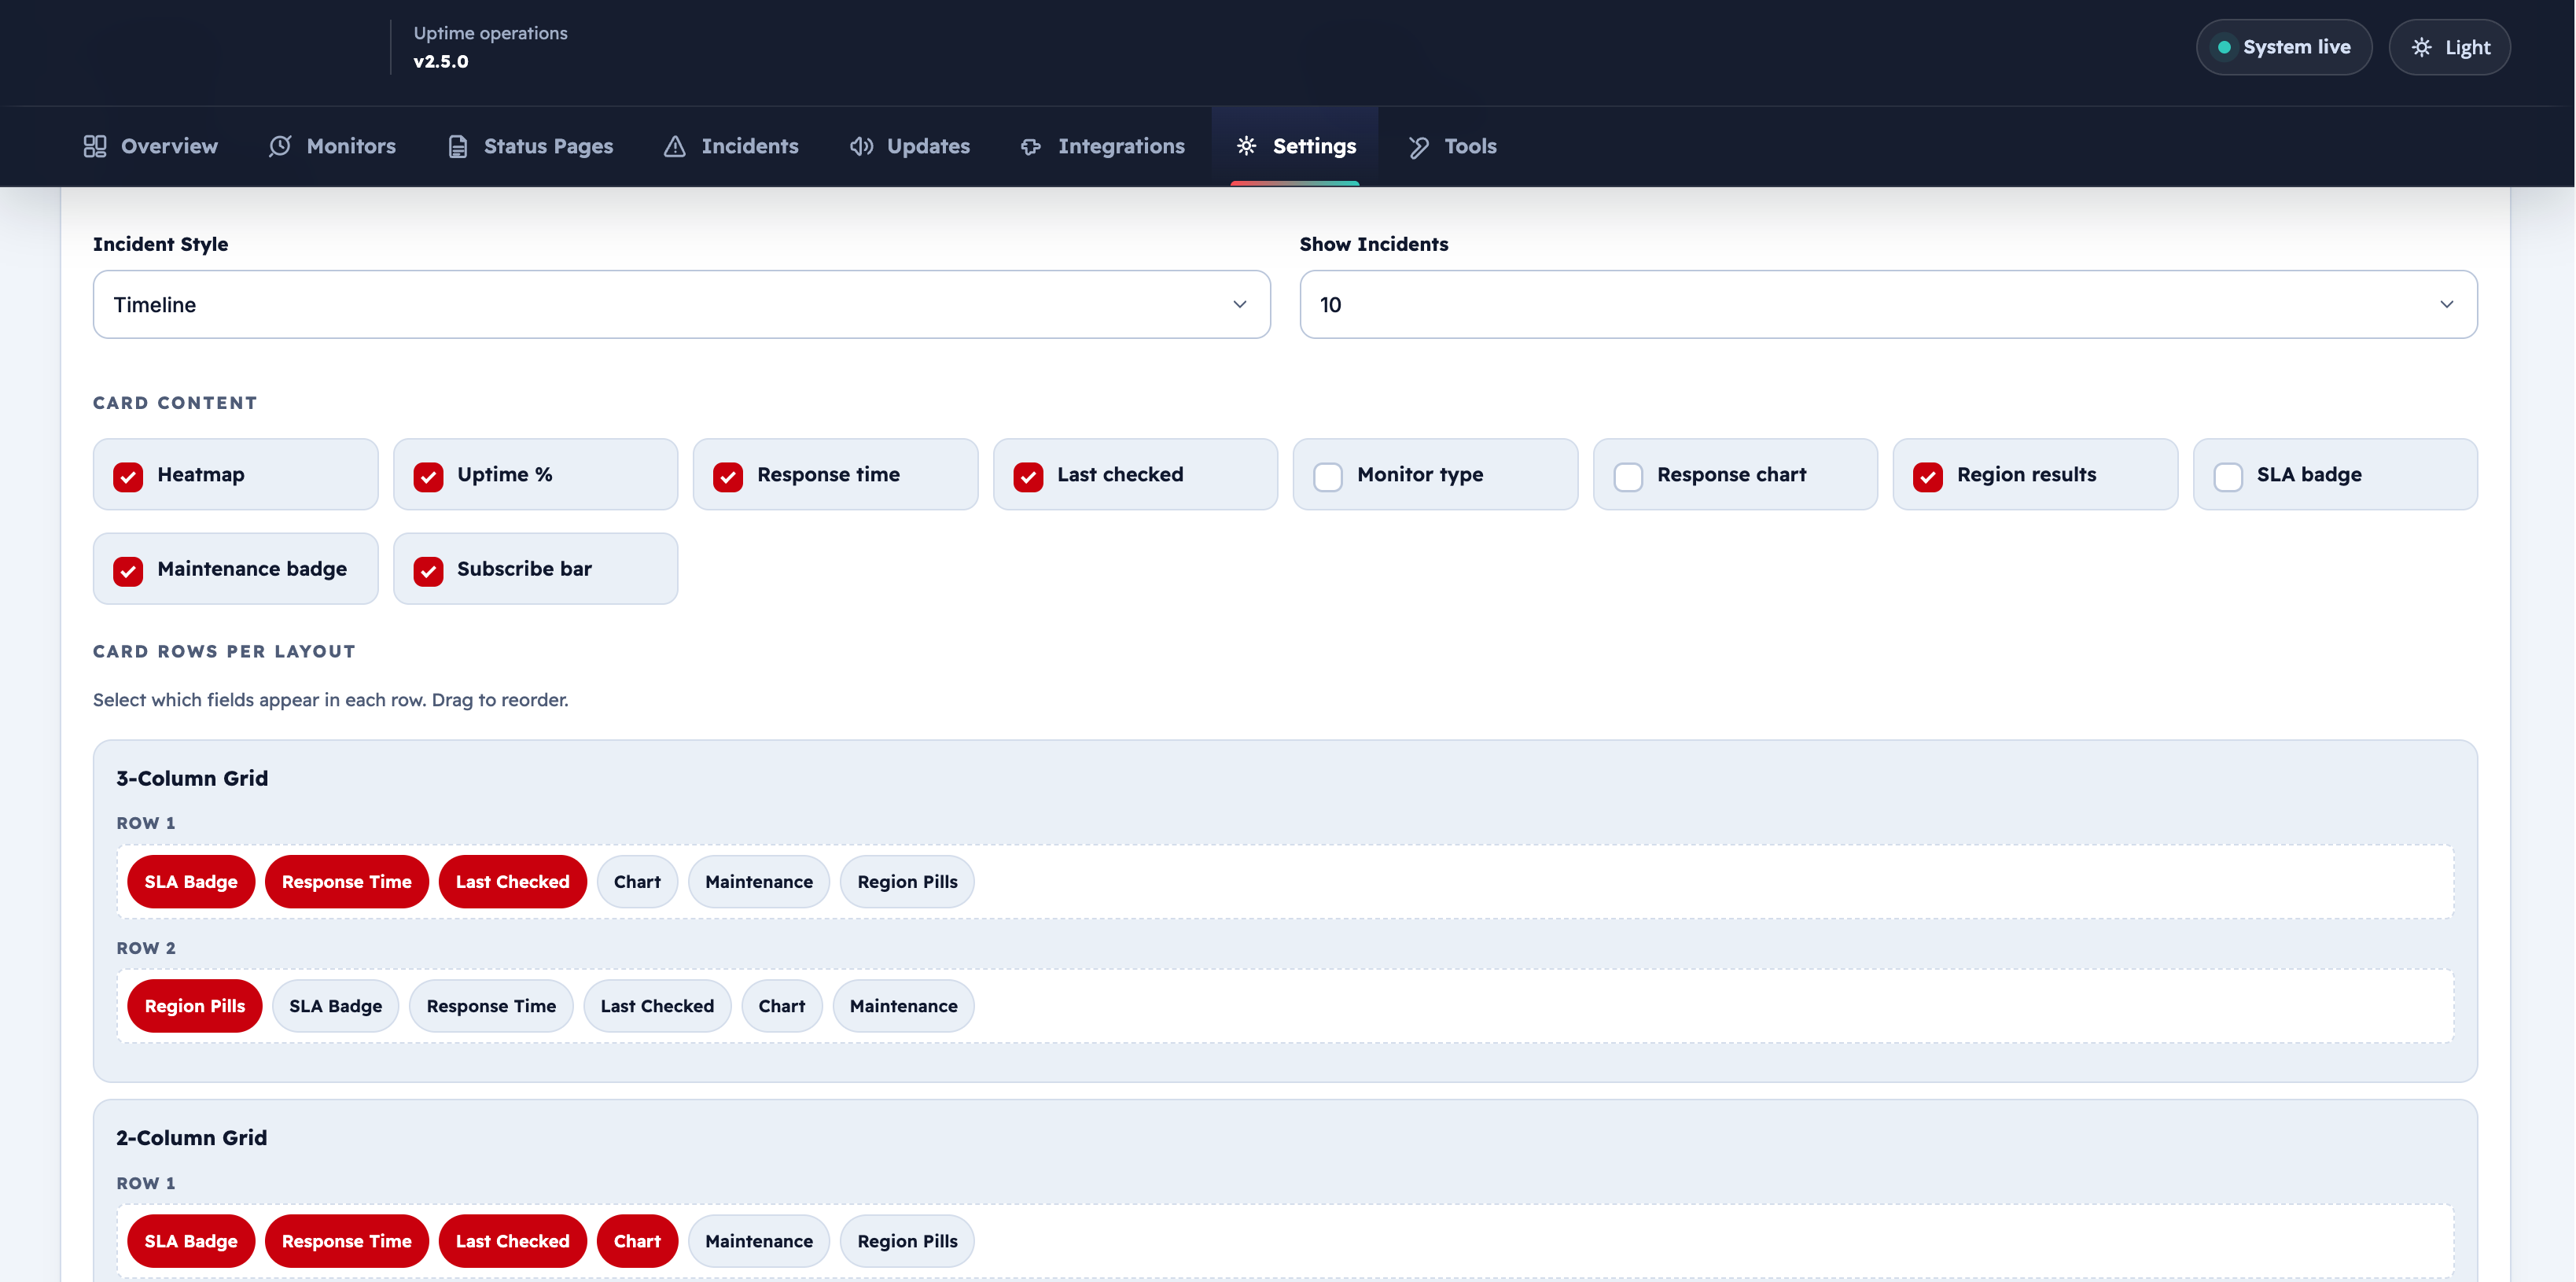Image resolution: width=2576 pixels, height=1282 pixels.
Task: Click the Updates megaphone icon
Action: point(861,146)
